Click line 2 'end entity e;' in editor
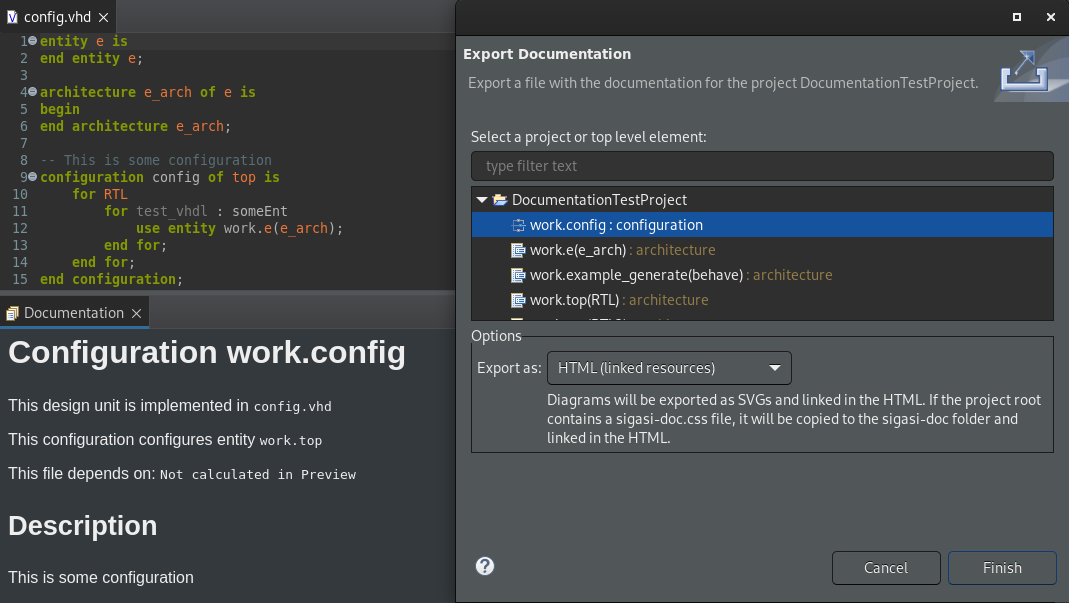This screenshot has height=603, width=1069. 91,58
